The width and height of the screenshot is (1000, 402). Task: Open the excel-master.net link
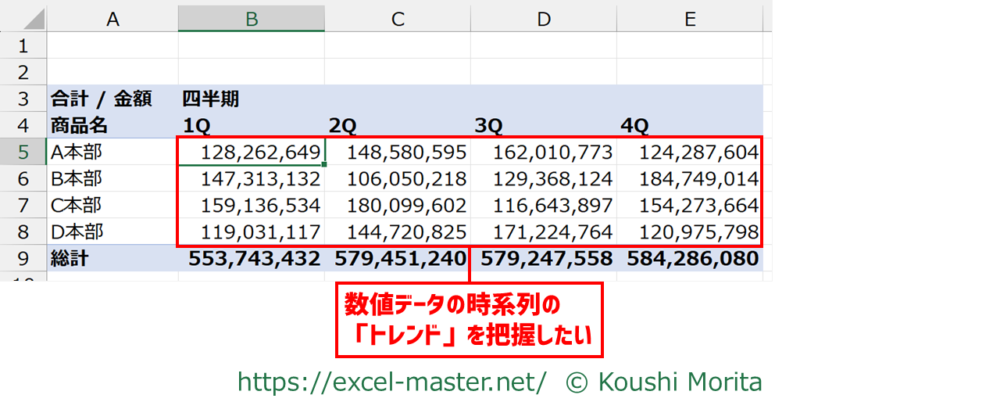tap(391, 381)
